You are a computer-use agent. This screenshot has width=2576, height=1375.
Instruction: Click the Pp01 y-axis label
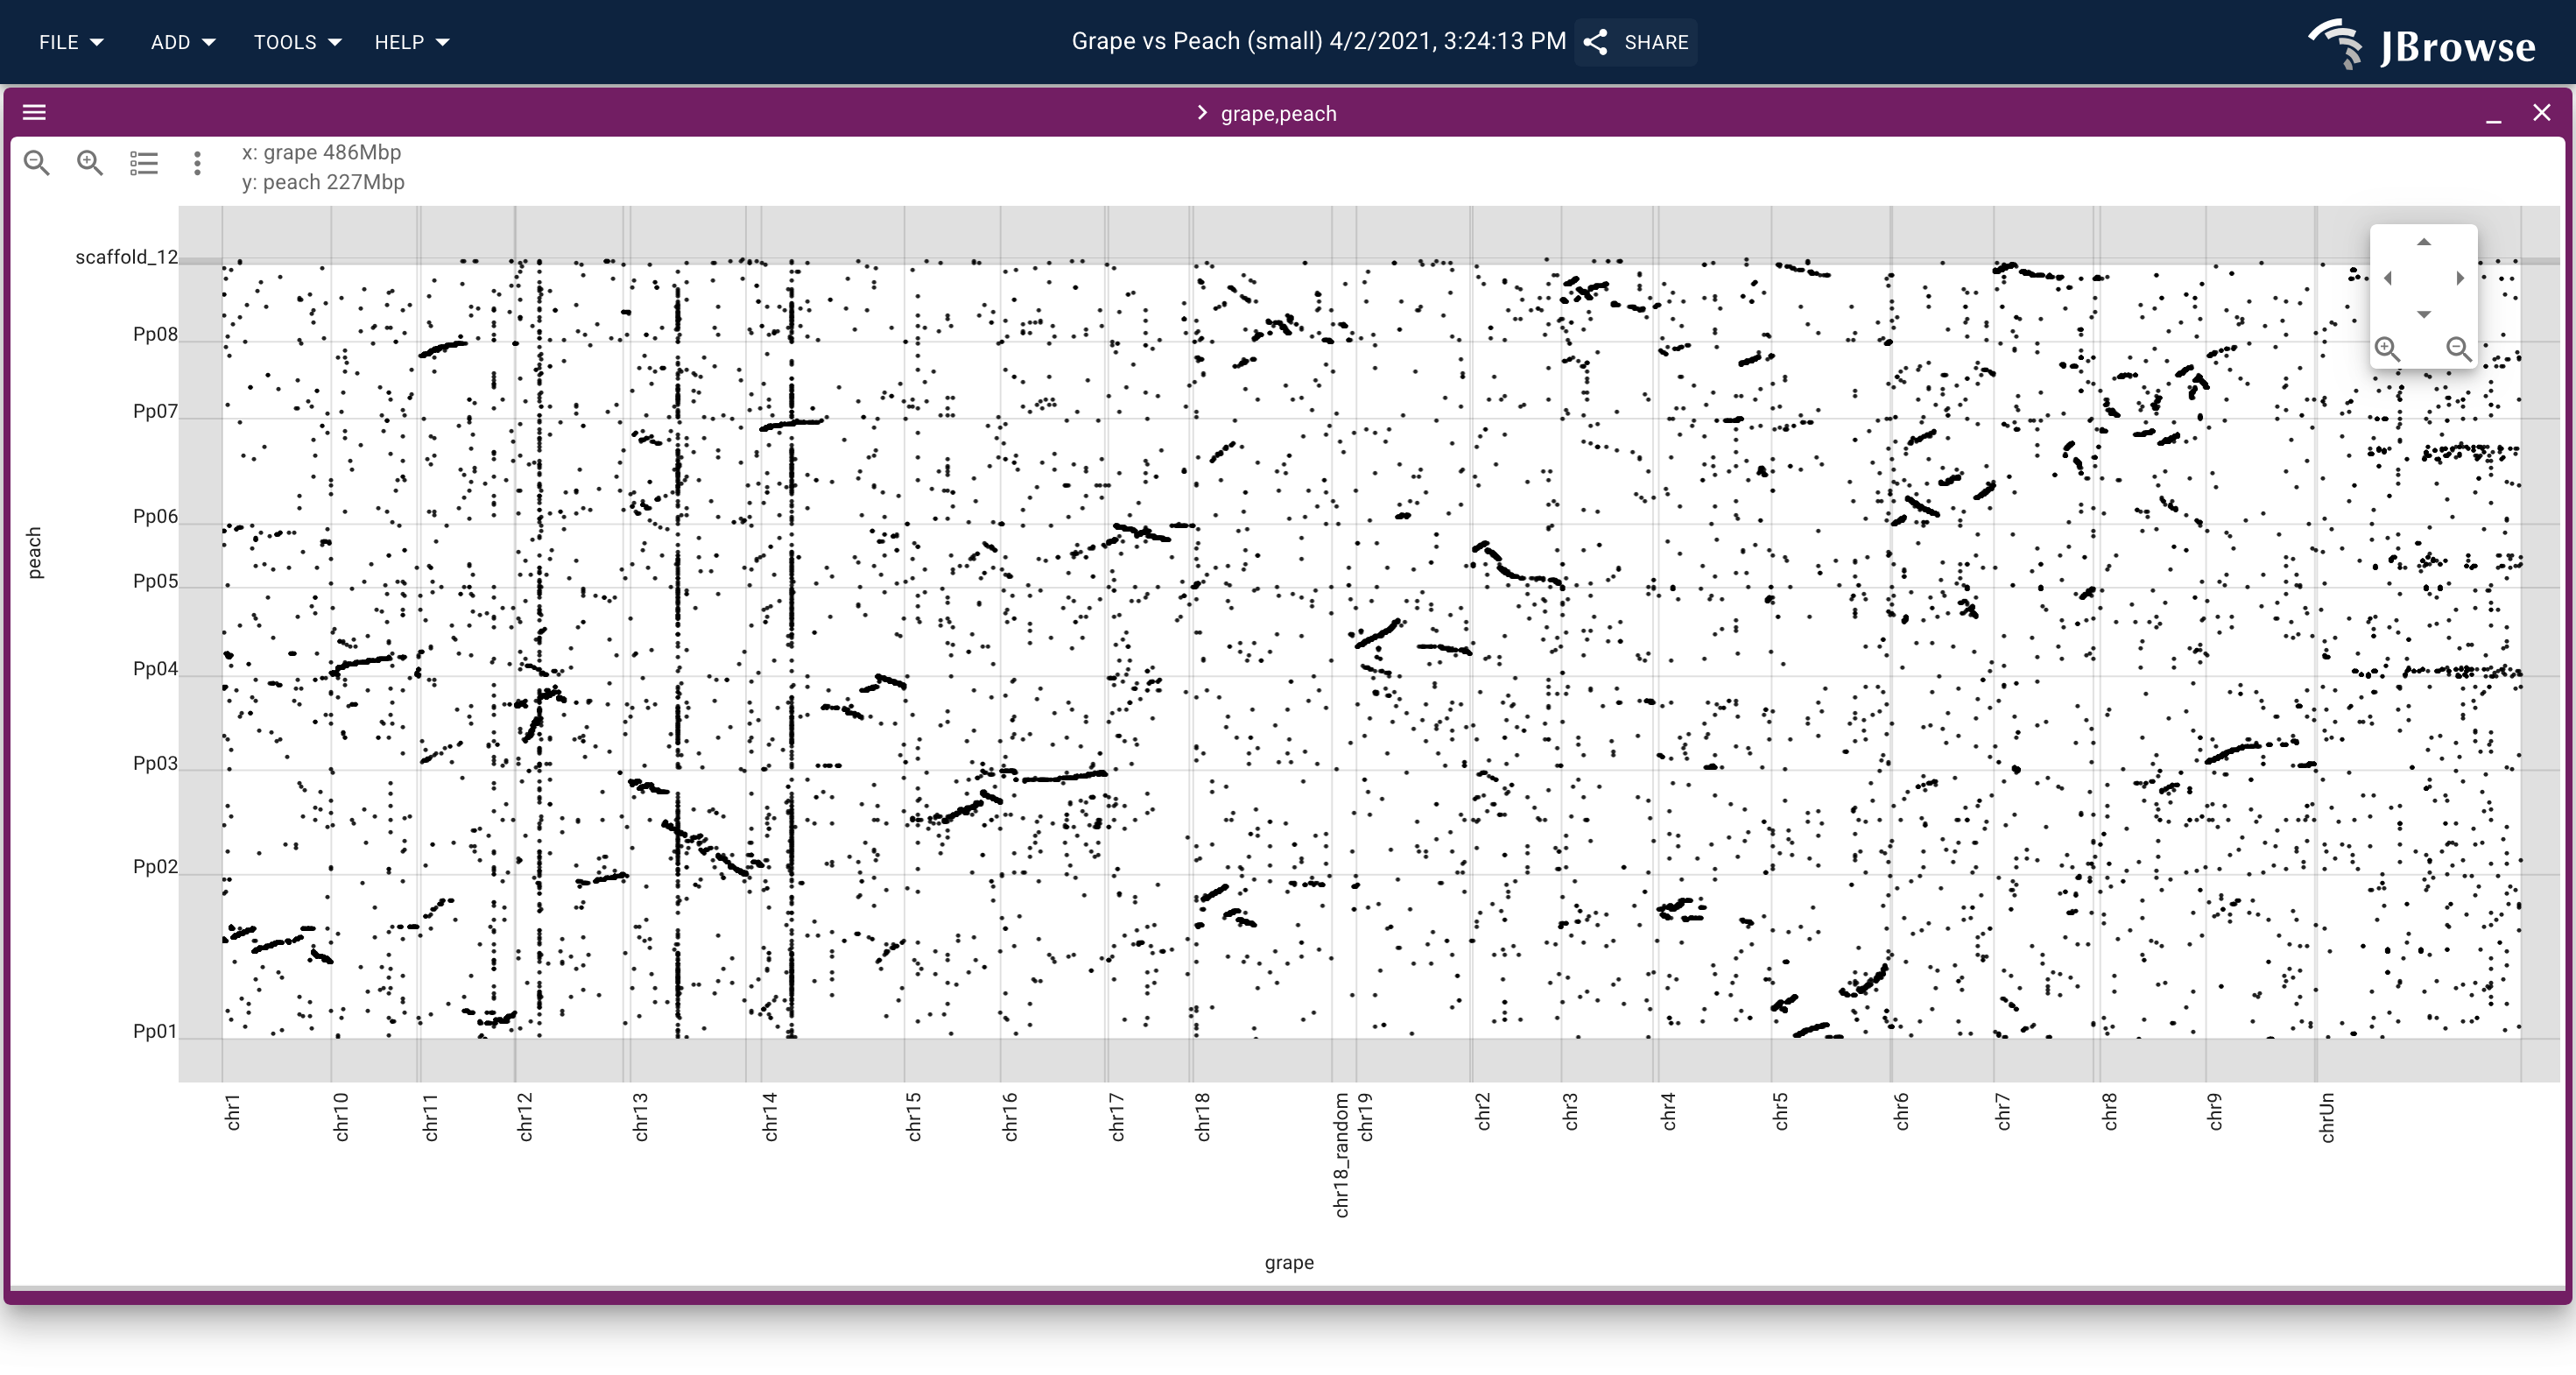click(x=155, y=1031)
